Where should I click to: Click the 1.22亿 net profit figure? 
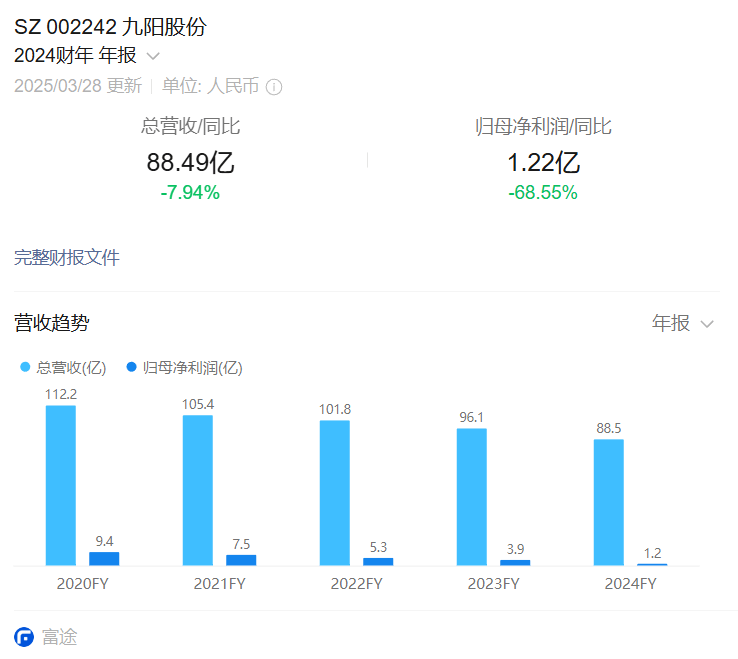(x=543, y=162)
